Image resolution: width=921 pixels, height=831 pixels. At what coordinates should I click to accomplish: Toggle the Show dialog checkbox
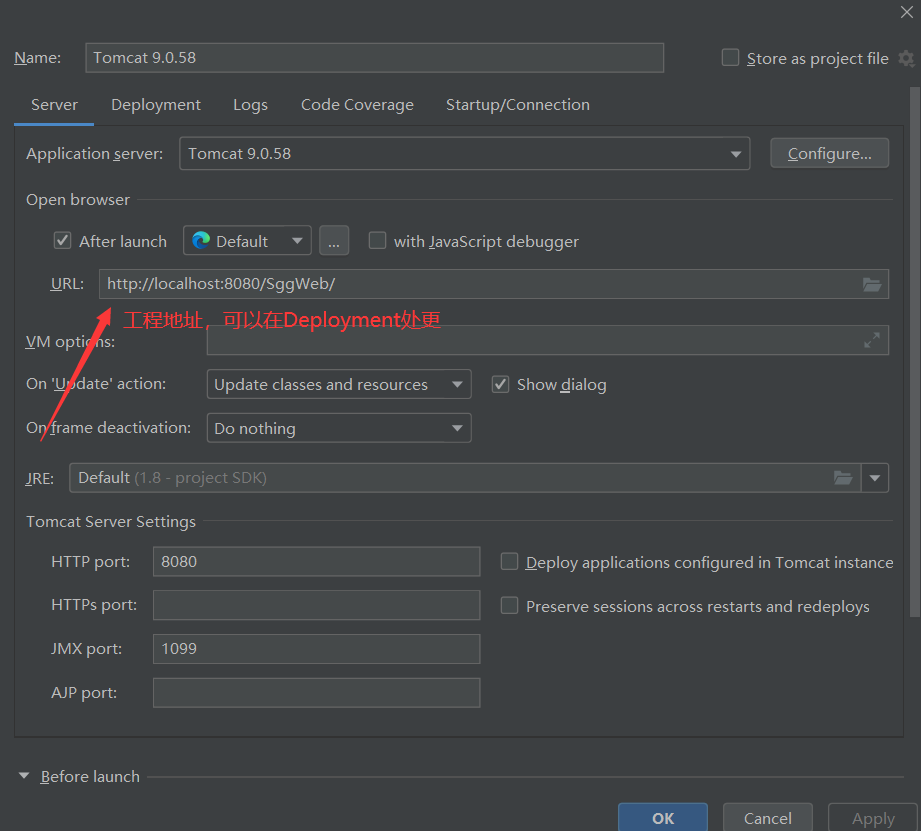click(500, 385)
